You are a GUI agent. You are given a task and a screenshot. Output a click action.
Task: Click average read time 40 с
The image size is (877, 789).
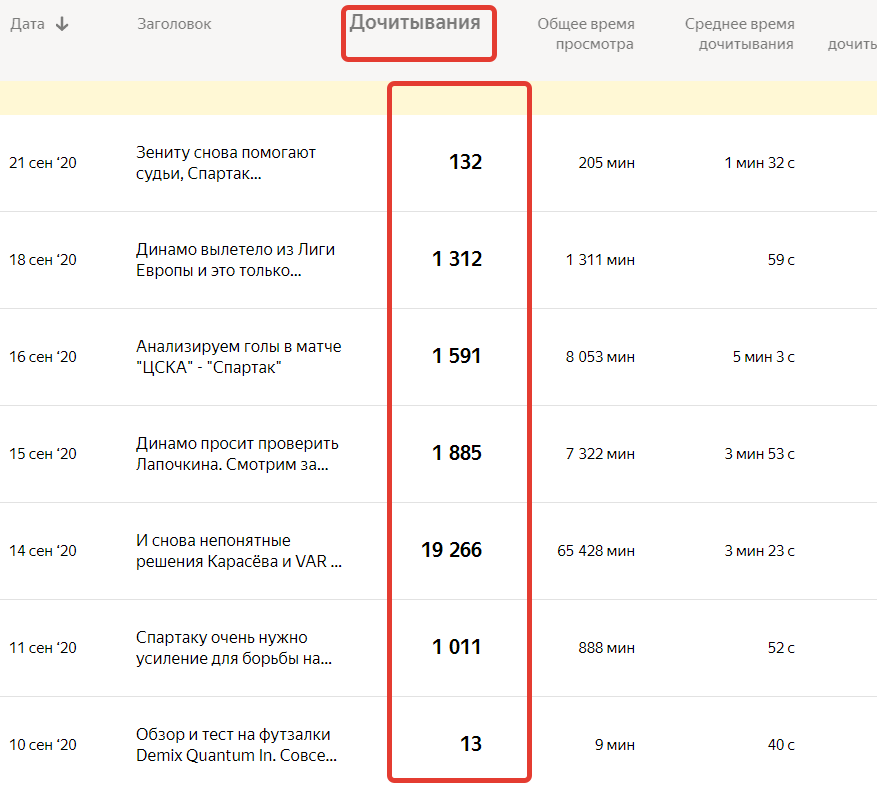(781, 745)
